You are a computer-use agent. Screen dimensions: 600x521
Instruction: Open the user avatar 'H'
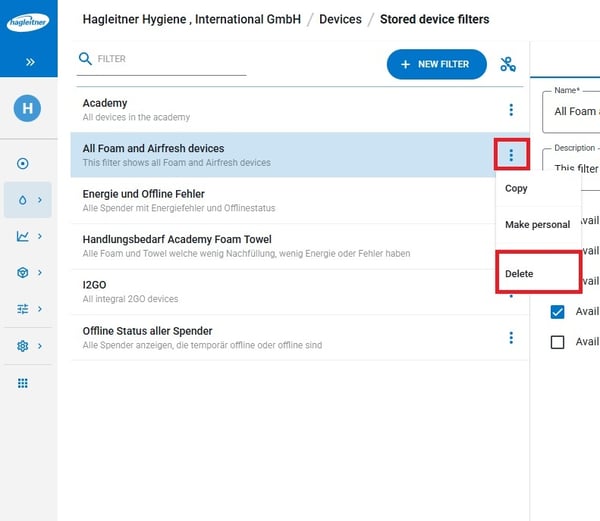(x=28, y=109)
